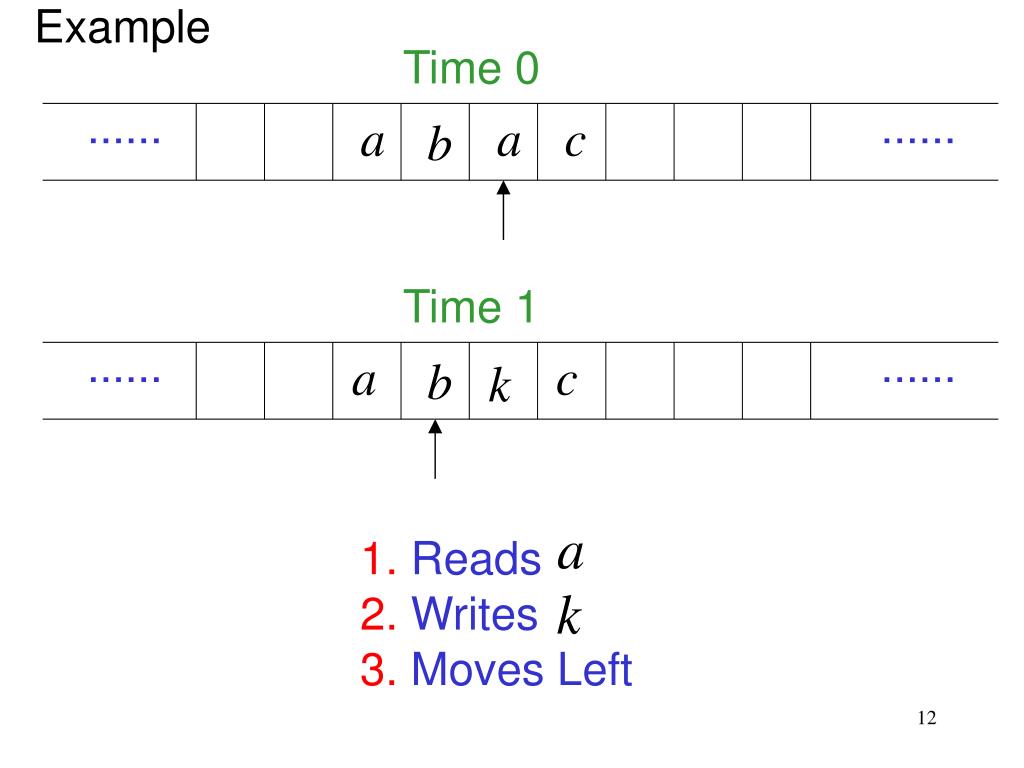1024x768 pixels.
Task: Select the 'b' cell in Time 1 tape
Action: tap(436, 381)
